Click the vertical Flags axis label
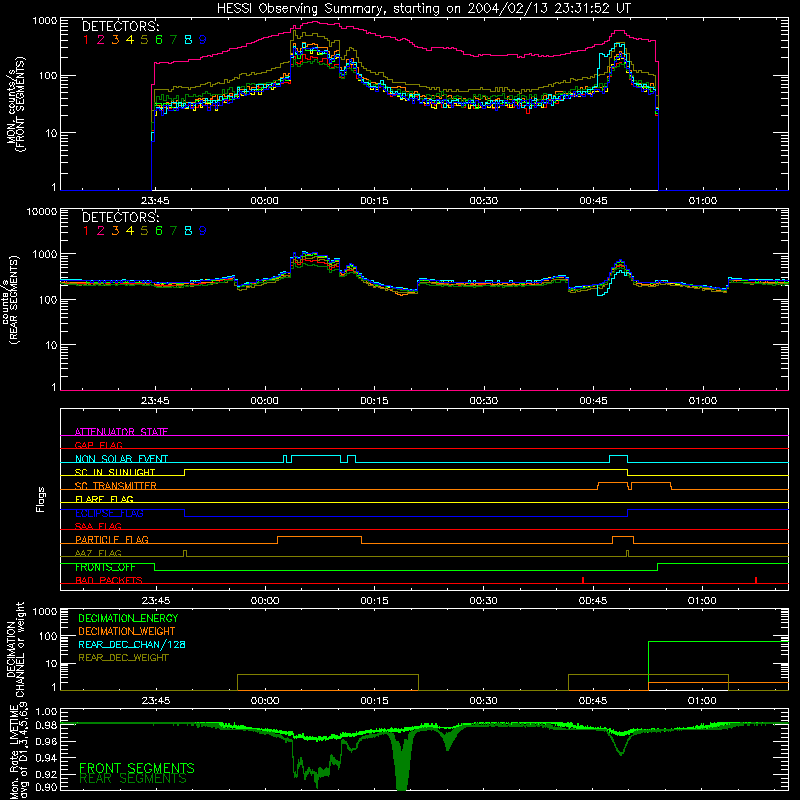 coord(41,499)
